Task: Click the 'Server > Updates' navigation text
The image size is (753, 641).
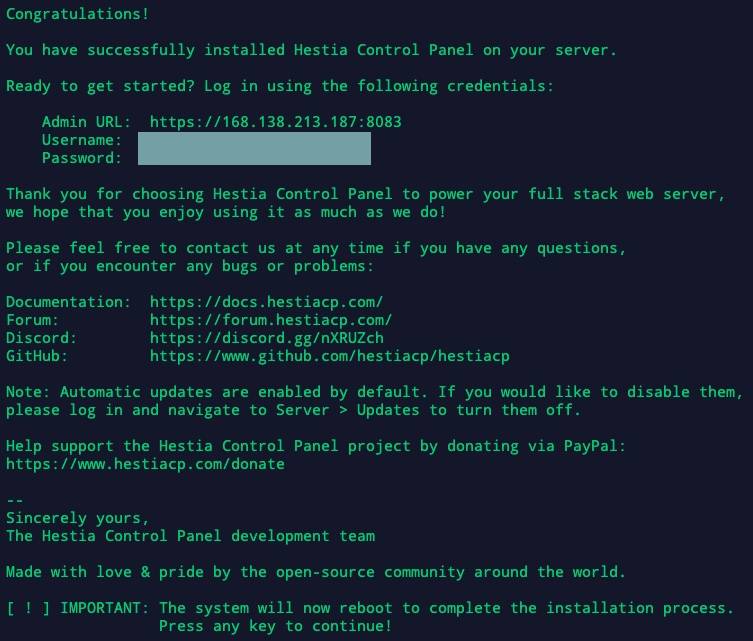Action: (x=347, y=410)
